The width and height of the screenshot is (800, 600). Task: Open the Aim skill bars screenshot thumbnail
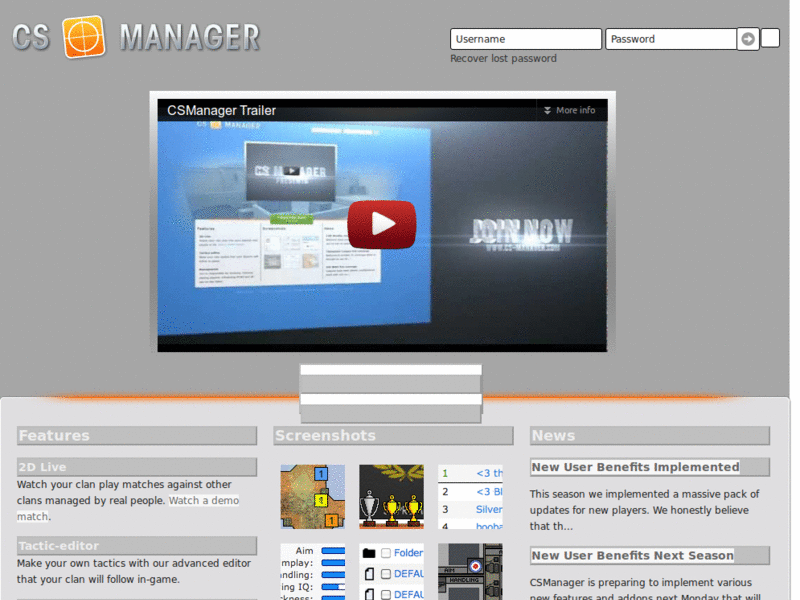(x=313, y=571)
